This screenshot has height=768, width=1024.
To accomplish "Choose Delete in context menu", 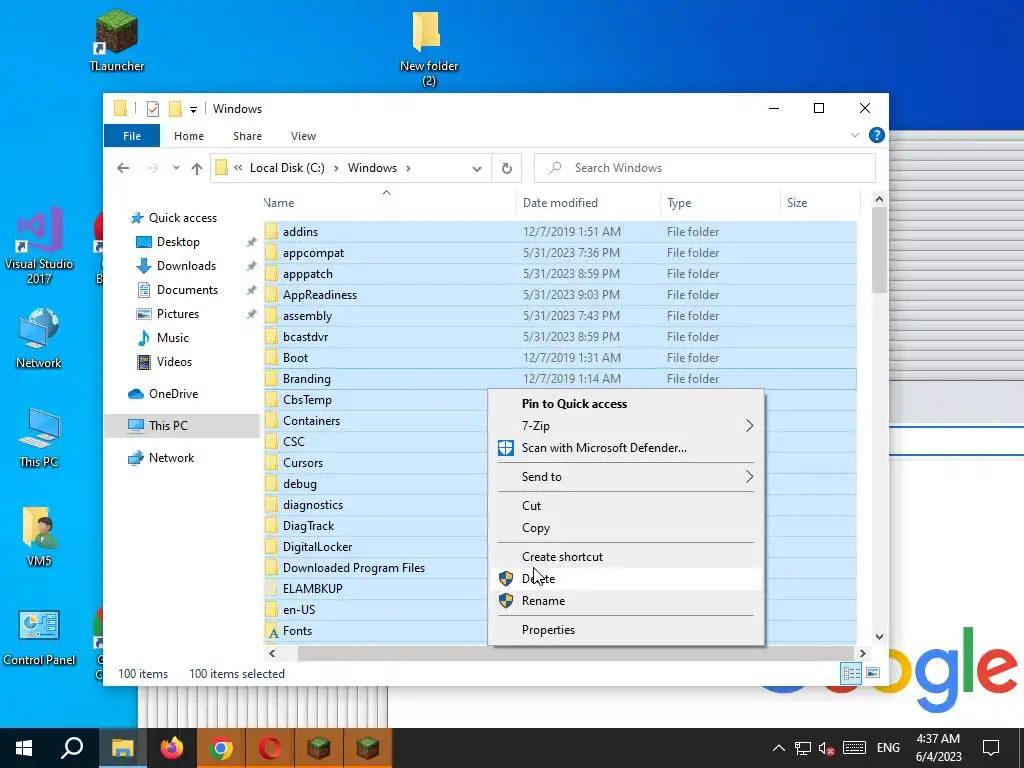I will coord(626,579).
